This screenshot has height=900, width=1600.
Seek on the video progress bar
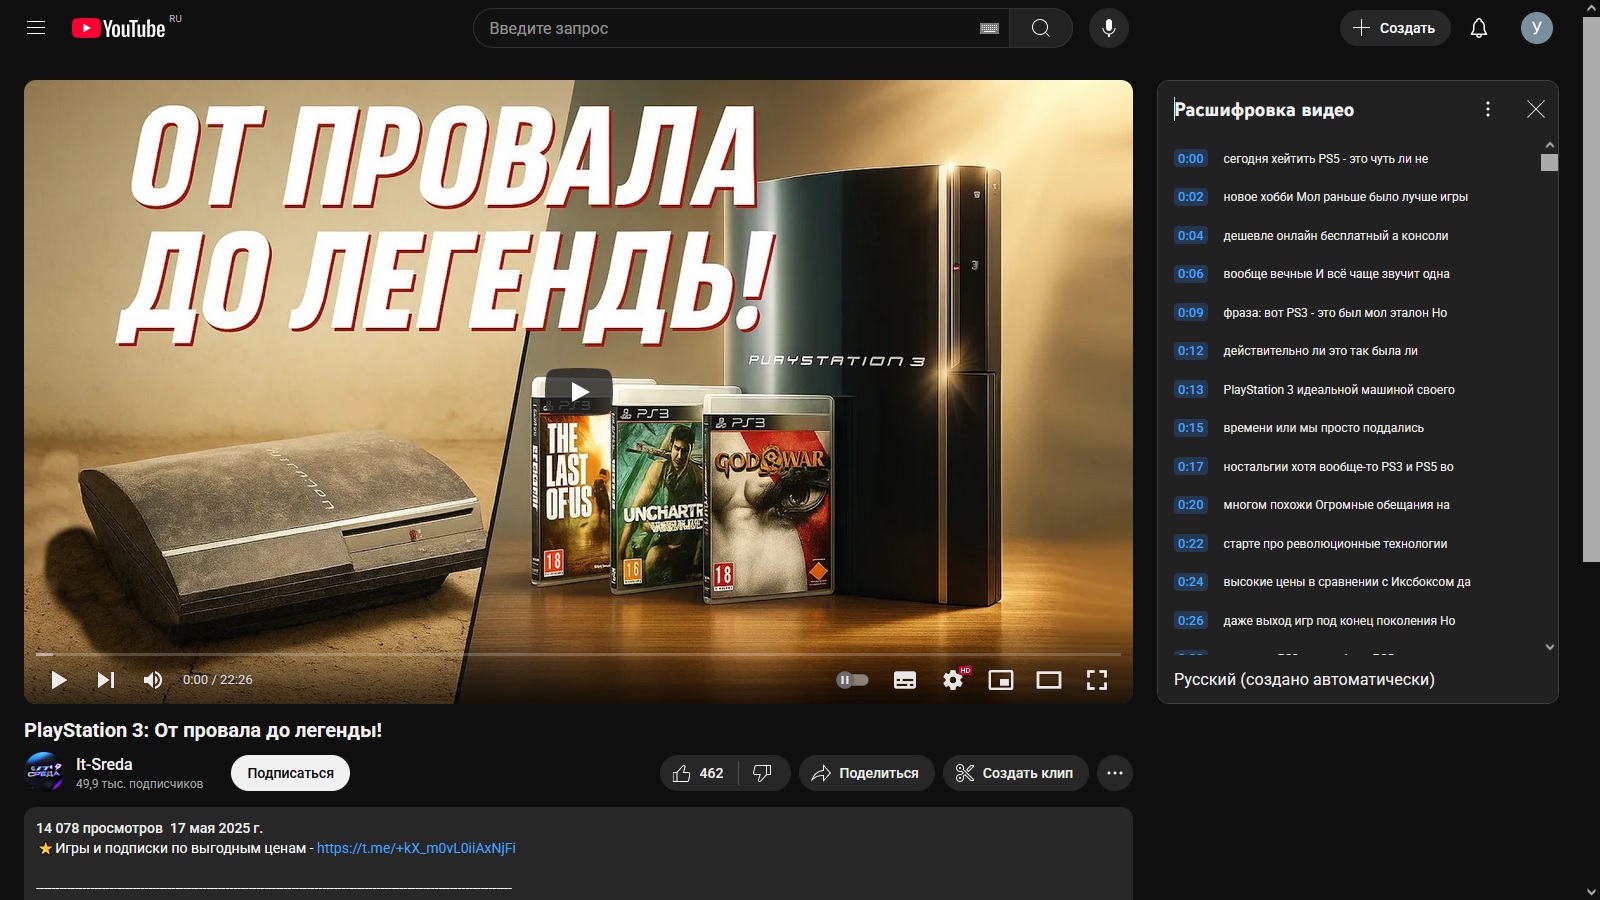click(x=578, y=654)
